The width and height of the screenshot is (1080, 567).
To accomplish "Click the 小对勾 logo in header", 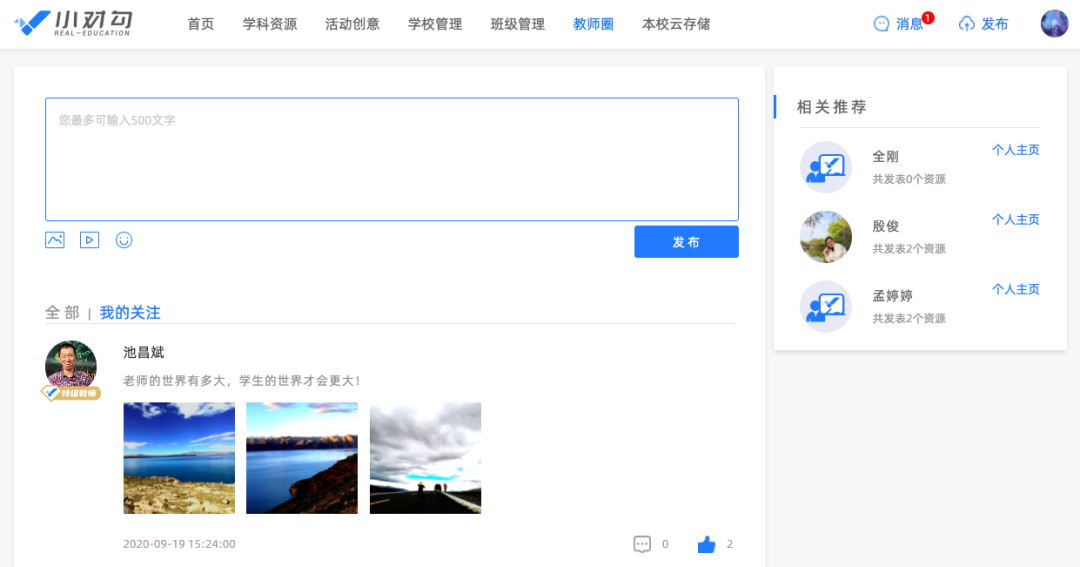I will (74, 24).
